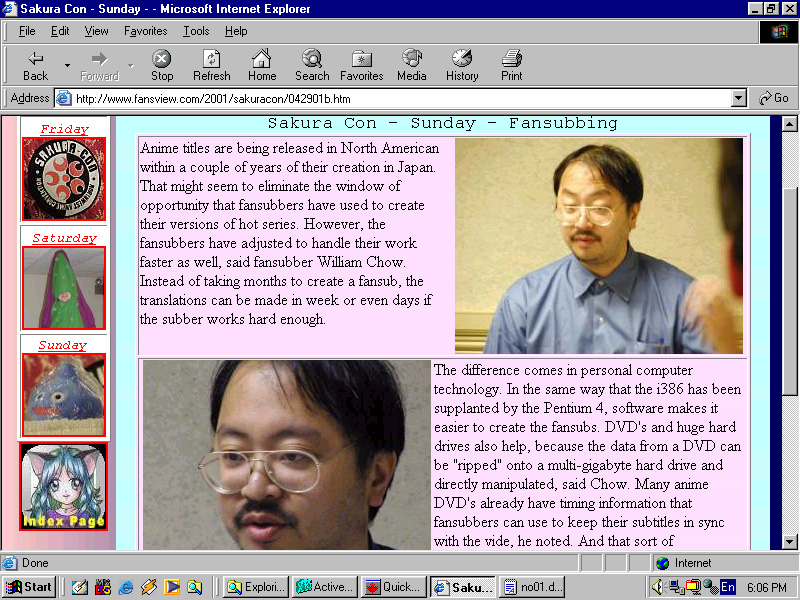The image size is (800, 600).
Task: Click the Go button
Action: 773,98
